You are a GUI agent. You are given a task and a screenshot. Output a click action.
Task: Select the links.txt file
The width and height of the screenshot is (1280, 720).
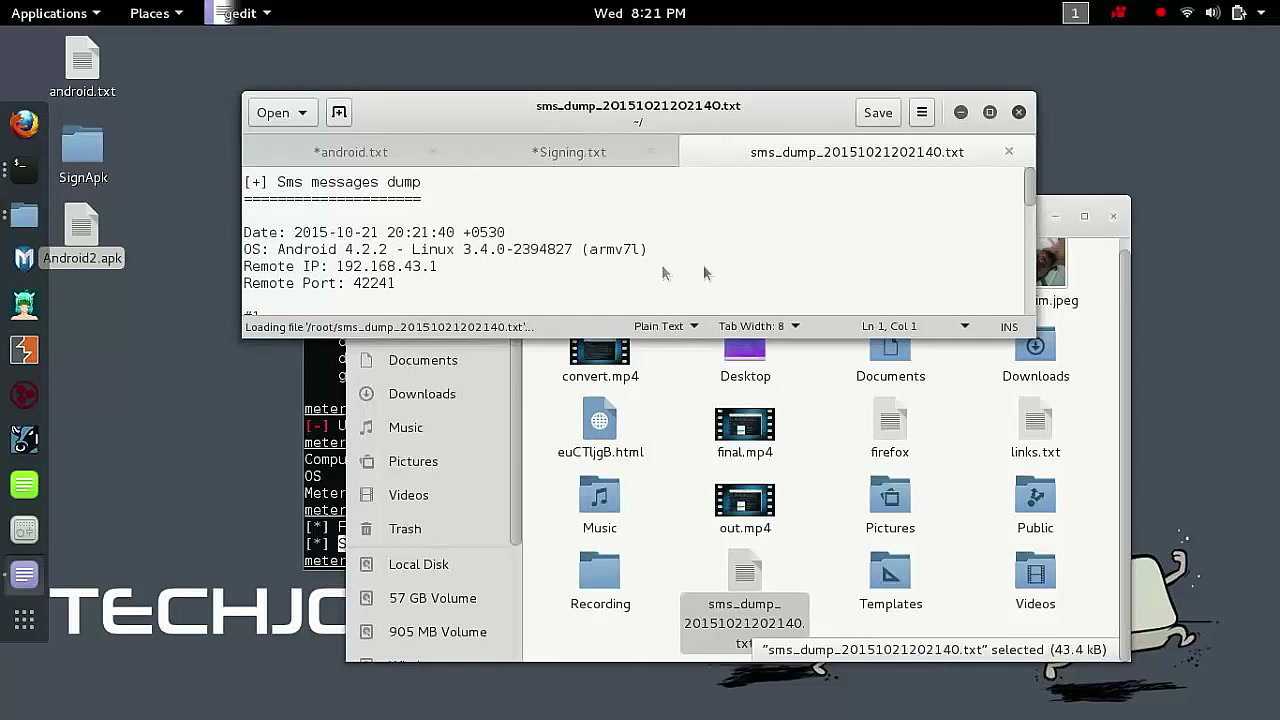pos(1035,429)
